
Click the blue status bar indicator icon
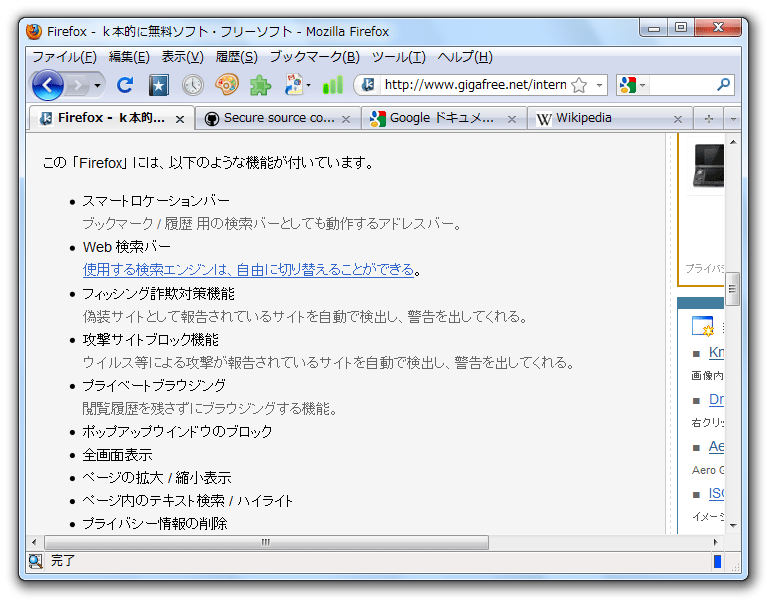pos(717,561)
